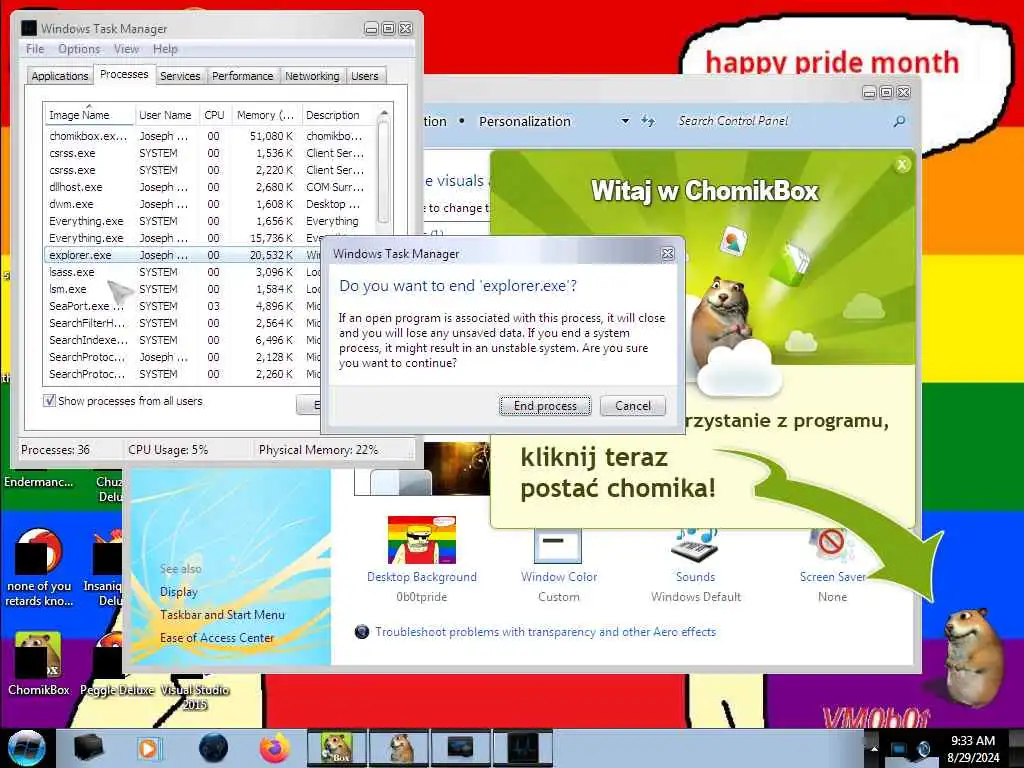Screen dimensions: 1024x768
Task: Open the Peggle Deluxe desktop shortcut
Action: pyautogui.click(x=116, y=664)
